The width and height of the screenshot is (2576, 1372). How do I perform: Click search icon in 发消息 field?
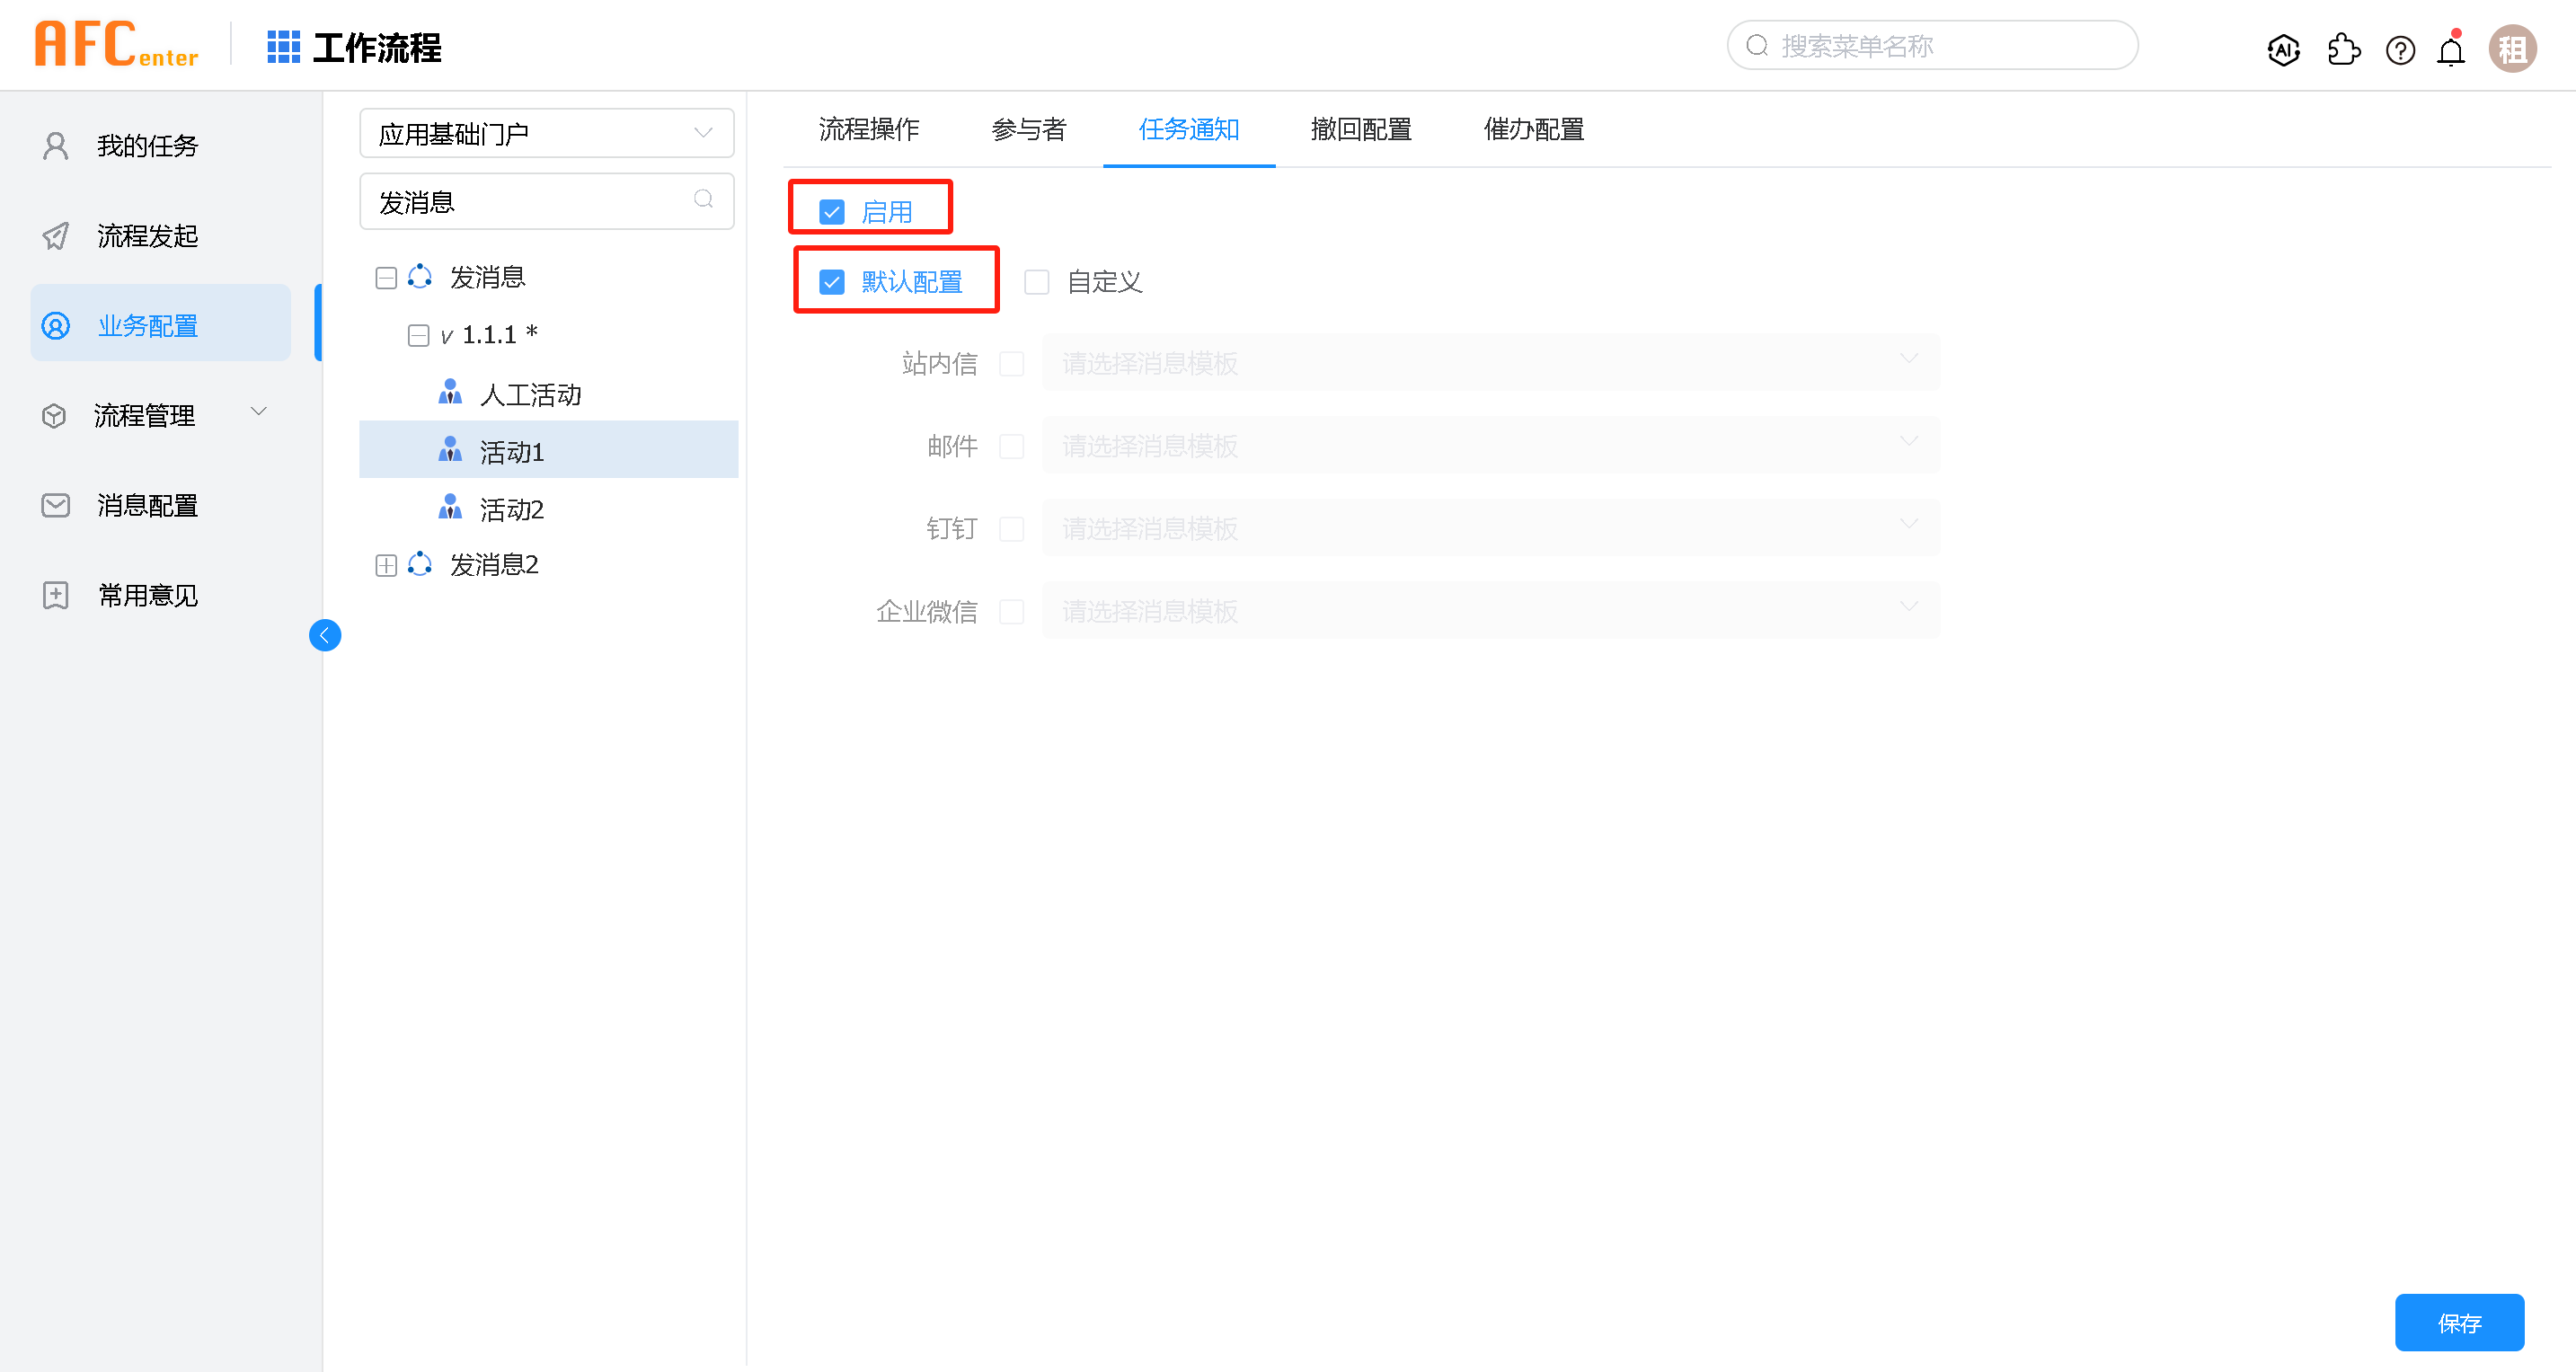point(703,200)
